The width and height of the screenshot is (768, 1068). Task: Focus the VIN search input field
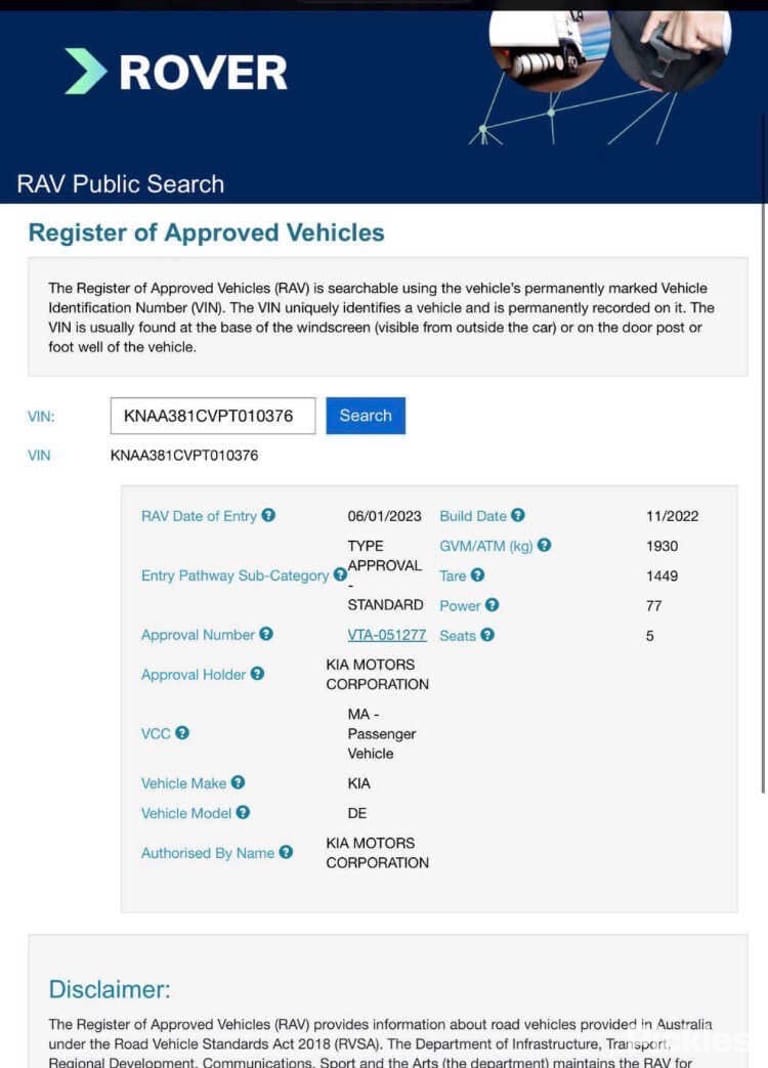coord(213,415)
